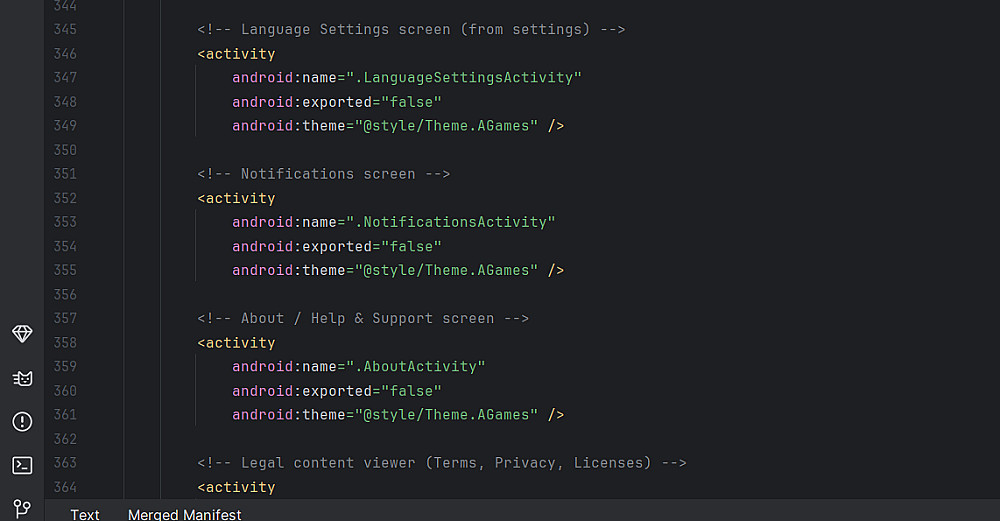Open the App Quality Insights gem icon
Screen dimensions: 1000x521
pyautogui.click(x=22, y=333)
